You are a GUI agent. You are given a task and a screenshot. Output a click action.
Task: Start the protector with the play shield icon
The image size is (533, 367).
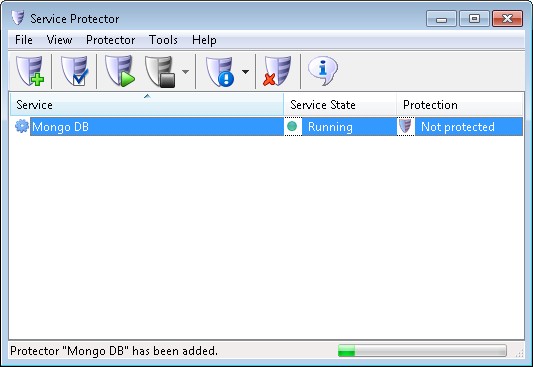[x=120, y=71]
